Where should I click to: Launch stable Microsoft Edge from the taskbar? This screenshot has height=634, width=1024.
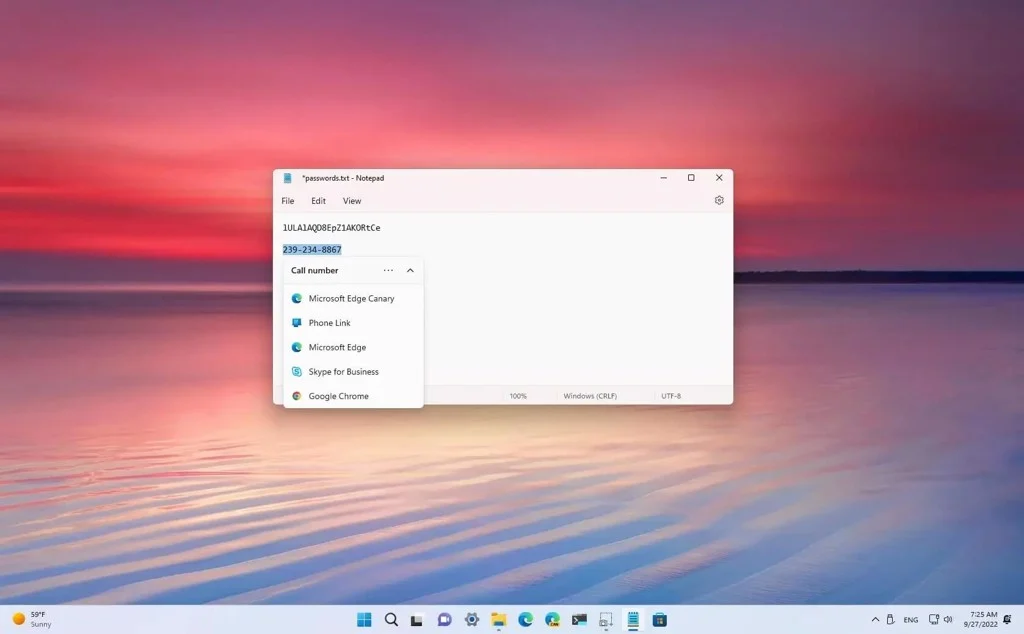coord(526,620)
